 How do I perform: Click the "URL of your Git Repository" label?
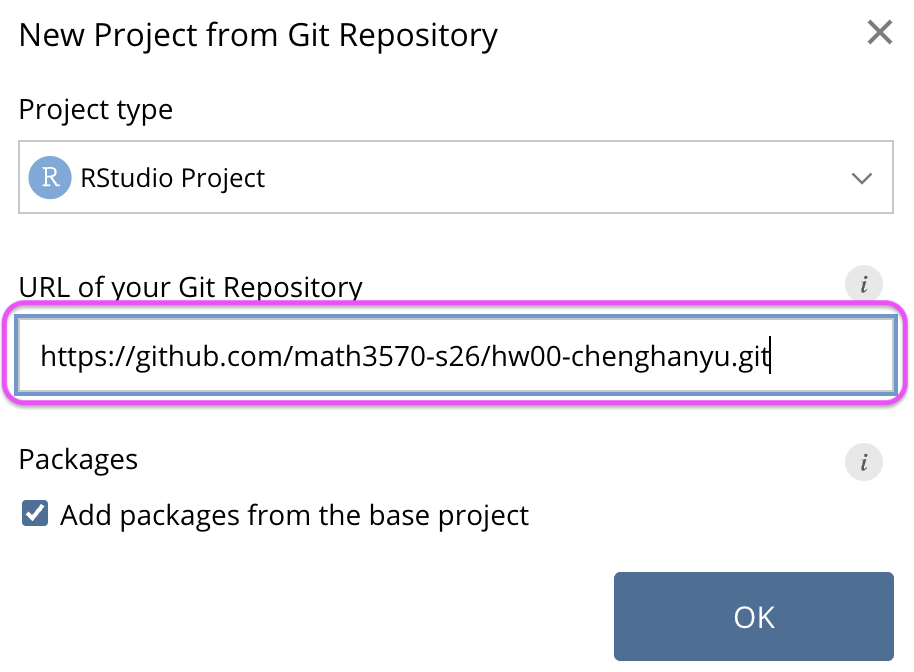click(x=190, y=287)
